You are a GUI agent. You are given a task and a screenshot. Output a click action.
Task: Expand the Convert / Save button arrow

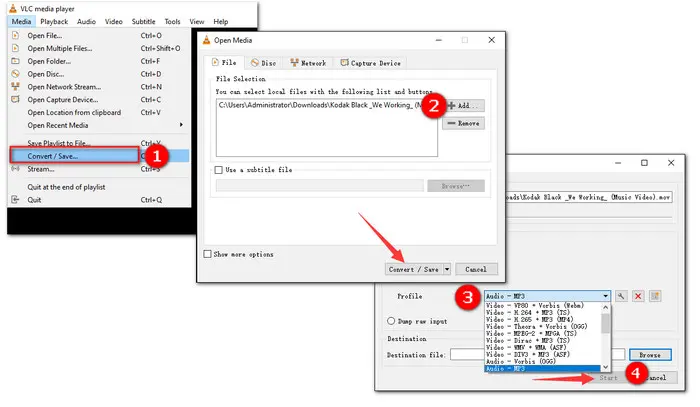447,269
